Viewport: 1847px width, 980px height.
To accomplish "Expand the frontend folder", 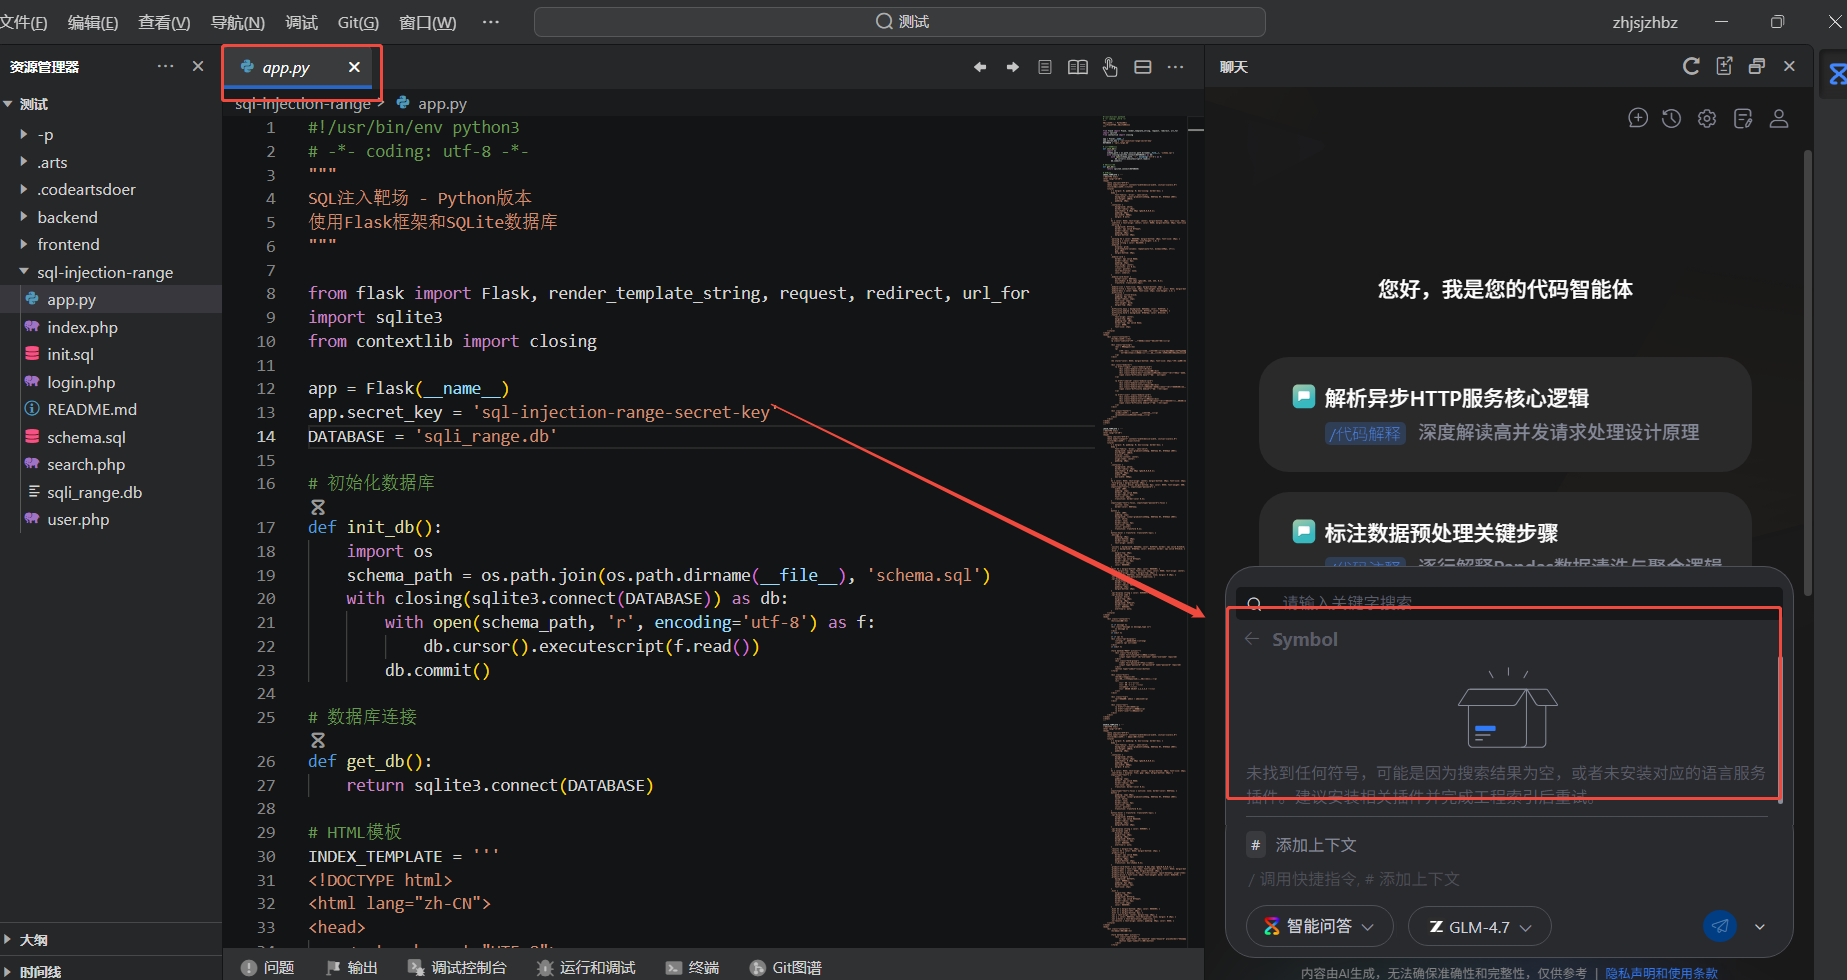I will coord(24,244).
